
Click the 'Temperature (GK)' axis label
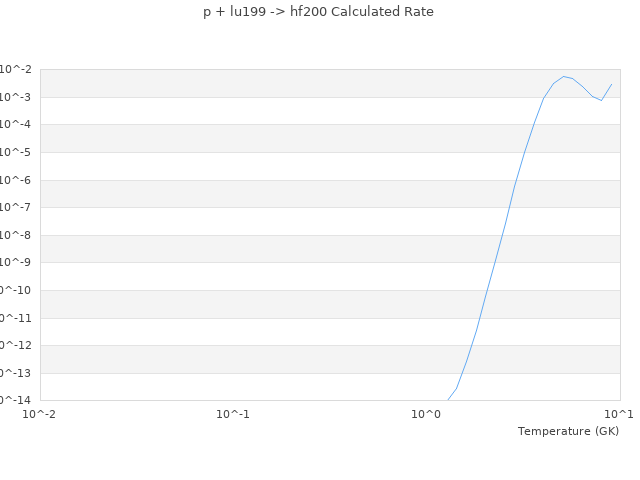[568, 431]
